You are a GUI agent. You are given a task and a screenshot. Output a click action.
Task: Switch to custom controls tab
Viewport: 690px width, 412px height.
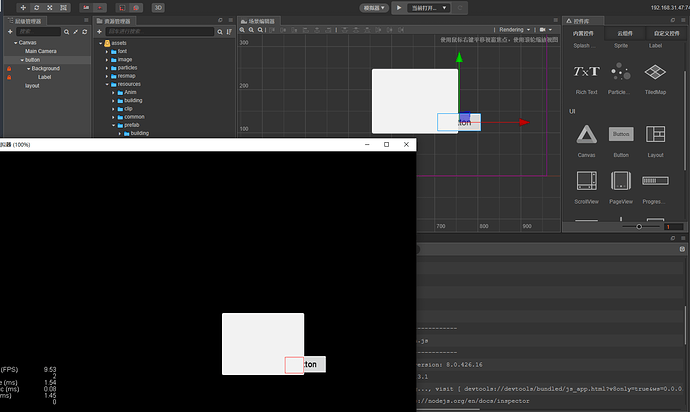[x=666, y=33]
